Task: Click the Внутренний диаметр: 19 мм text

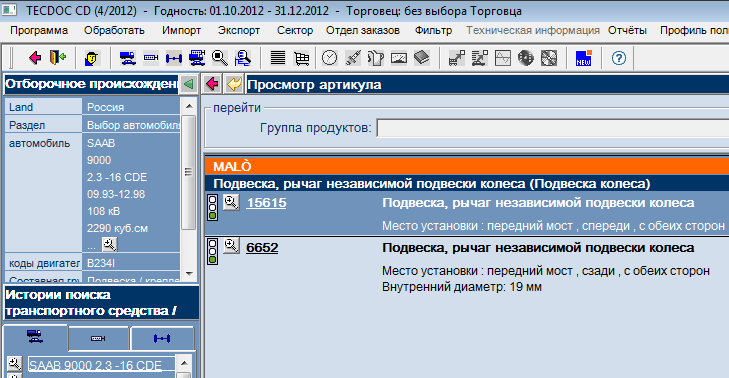Action: 462,287
